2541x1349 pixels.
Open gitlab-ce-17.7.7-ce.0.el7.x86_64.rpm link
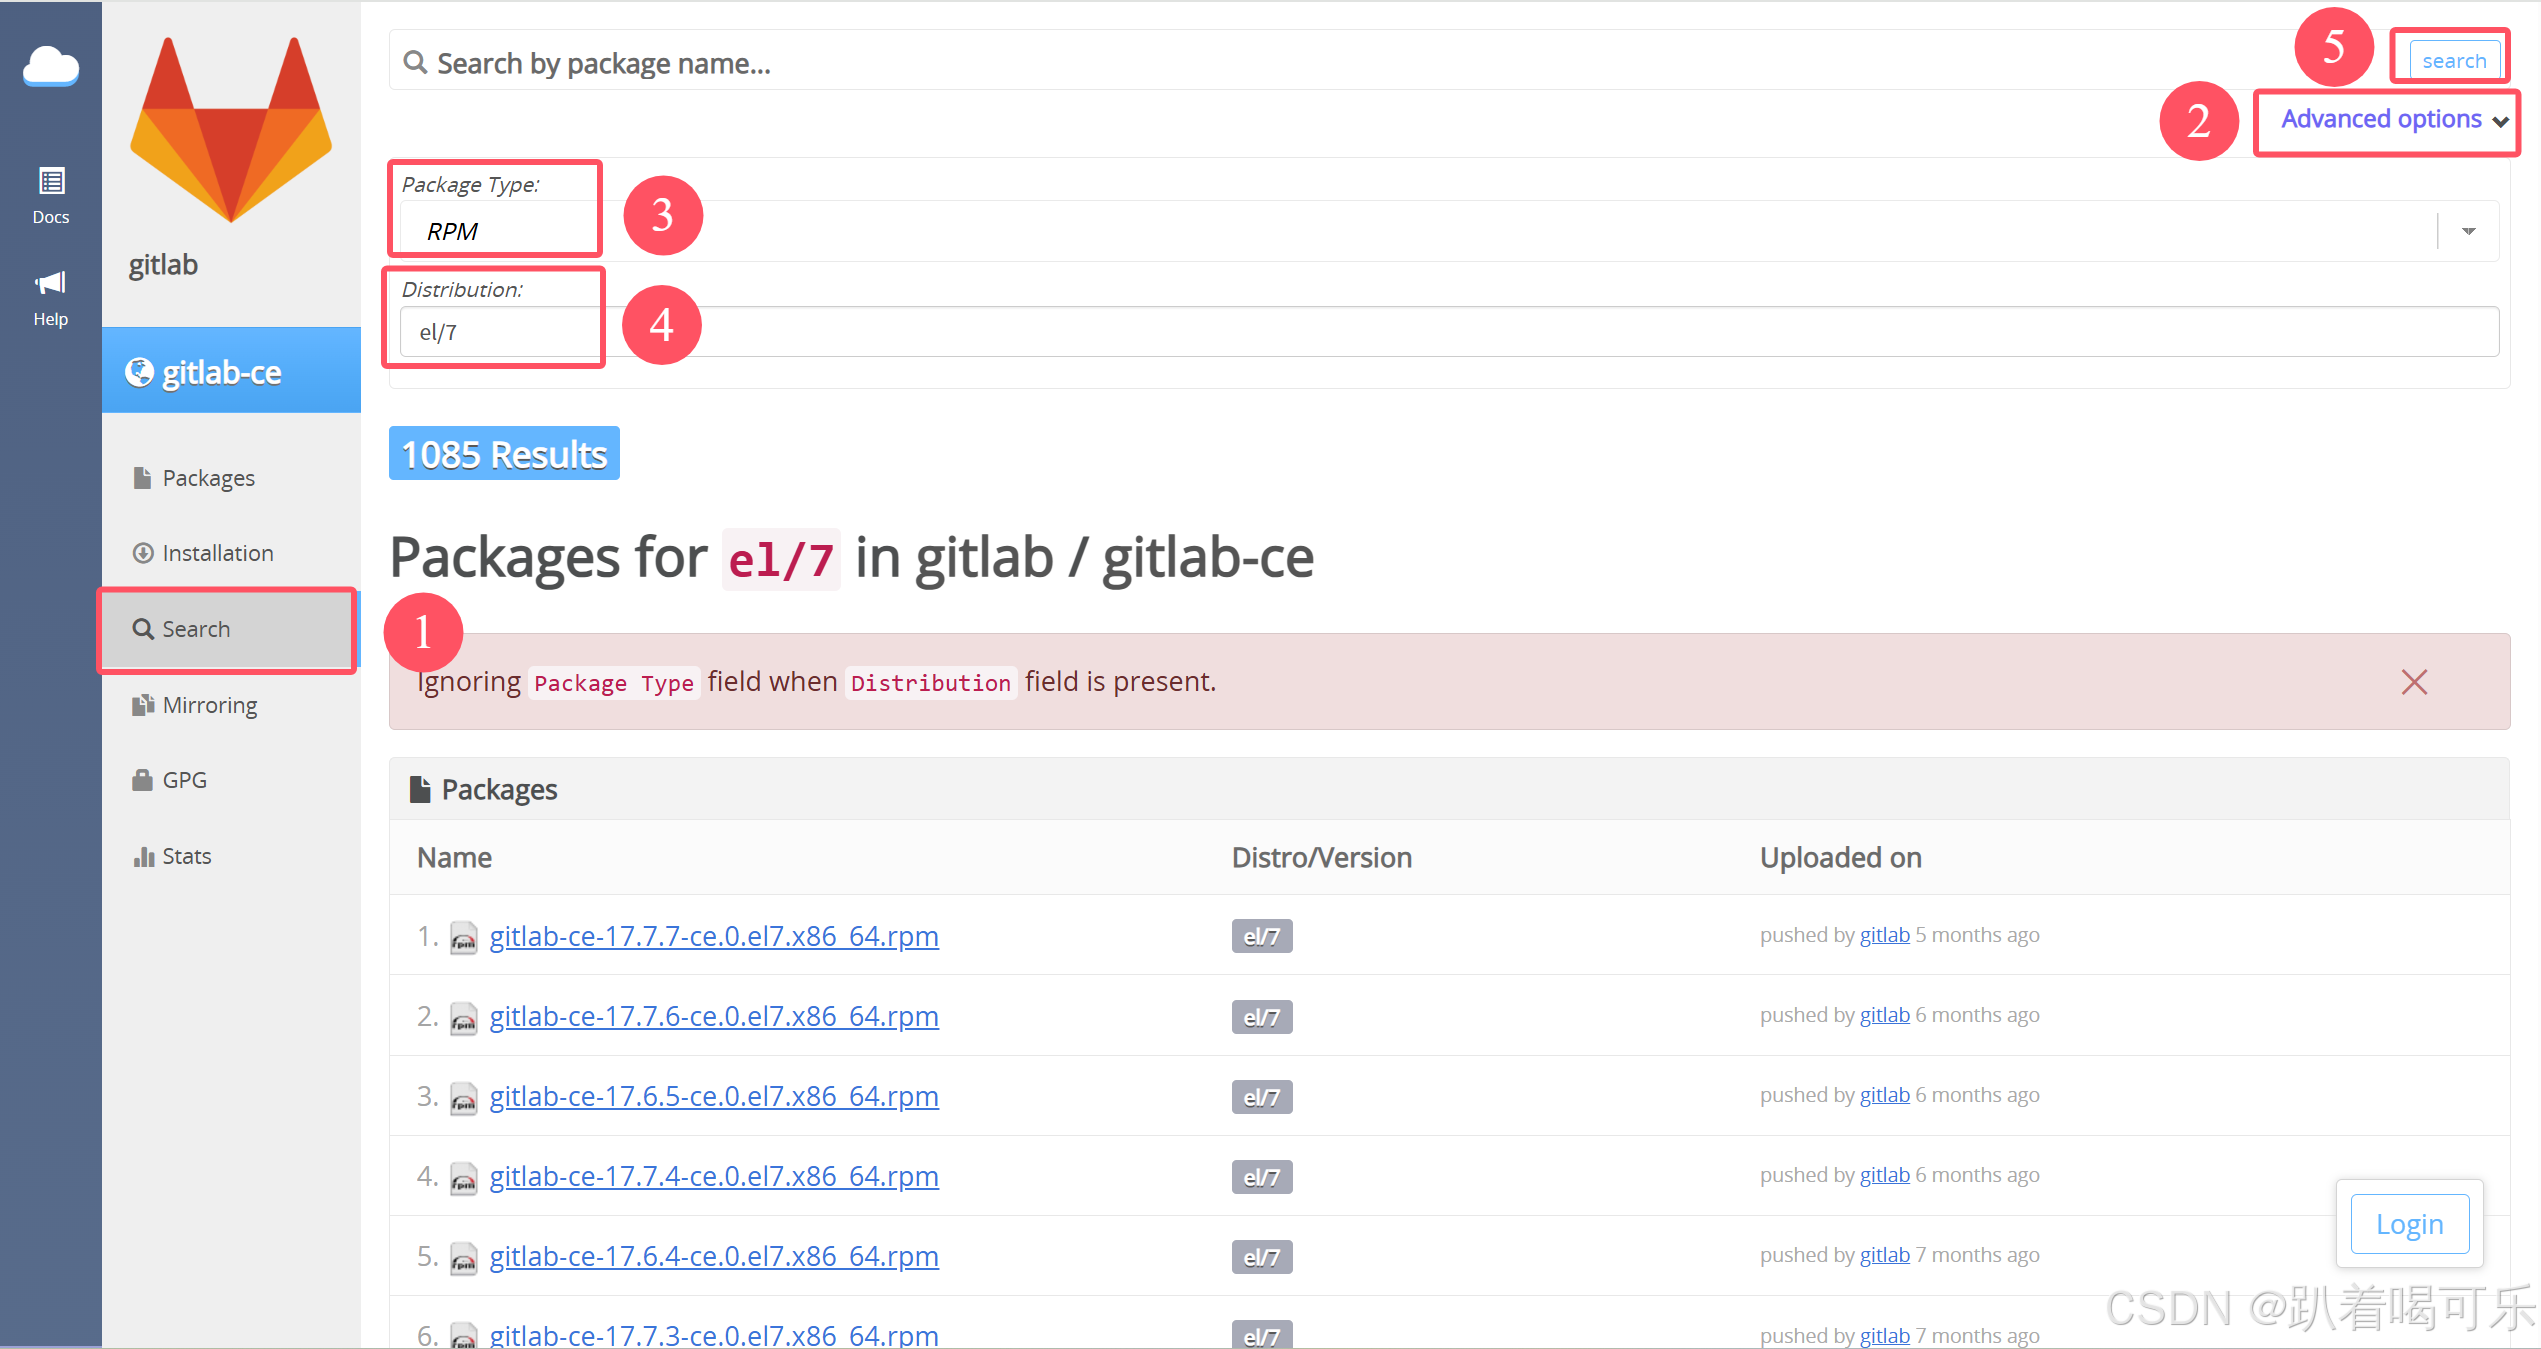[x=714, y=936]
